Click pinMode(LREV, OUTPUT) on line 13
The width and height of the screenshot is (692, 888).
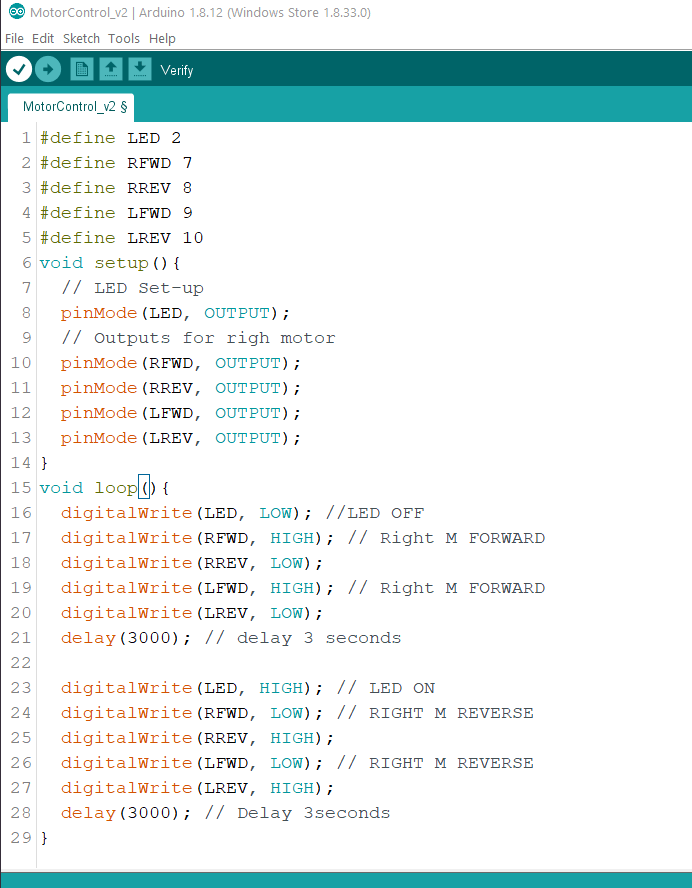click(x=180, y=438)
